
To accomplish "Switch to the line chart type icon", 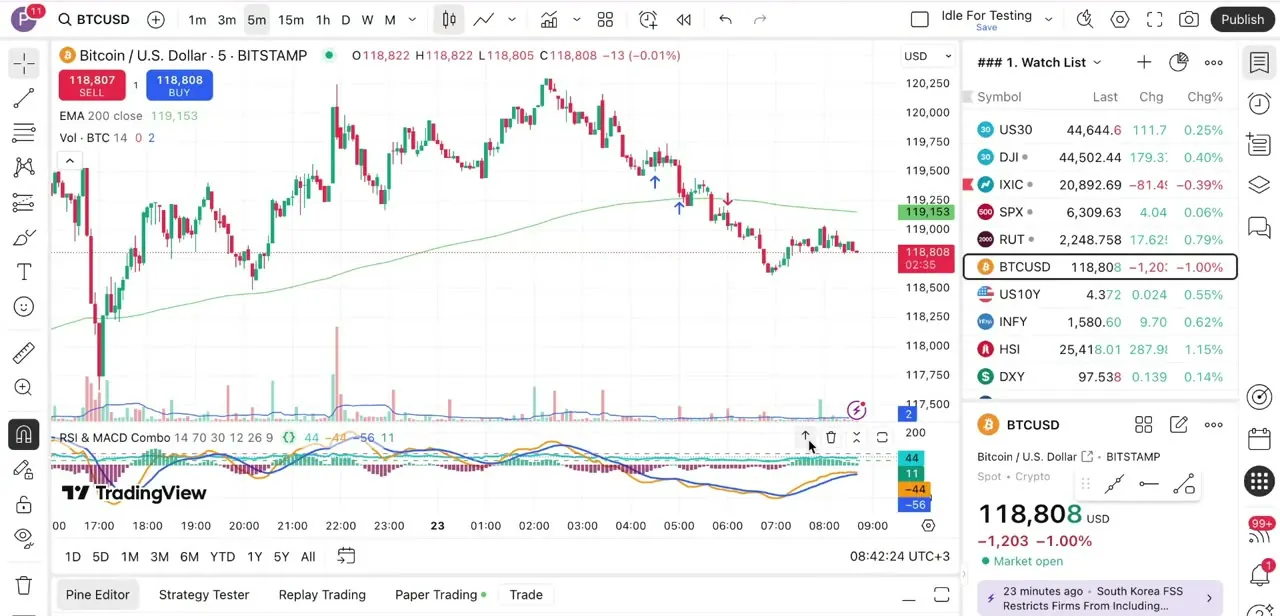I will 484,19.
